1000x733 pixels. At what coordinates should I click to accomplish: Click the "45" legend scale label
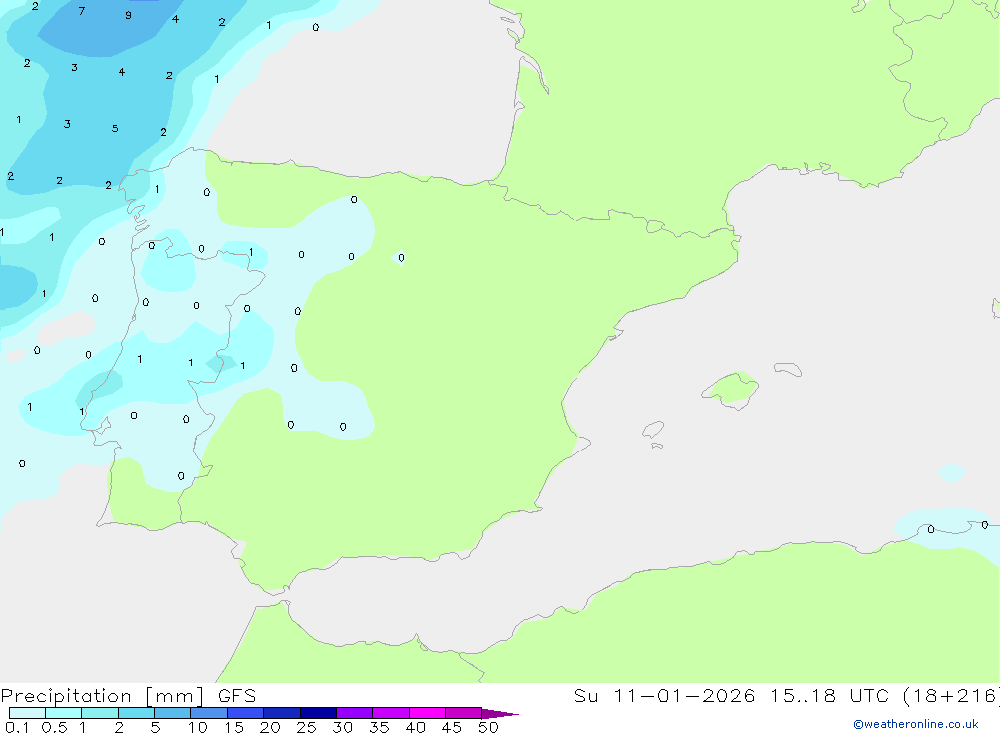coord(452,727)
